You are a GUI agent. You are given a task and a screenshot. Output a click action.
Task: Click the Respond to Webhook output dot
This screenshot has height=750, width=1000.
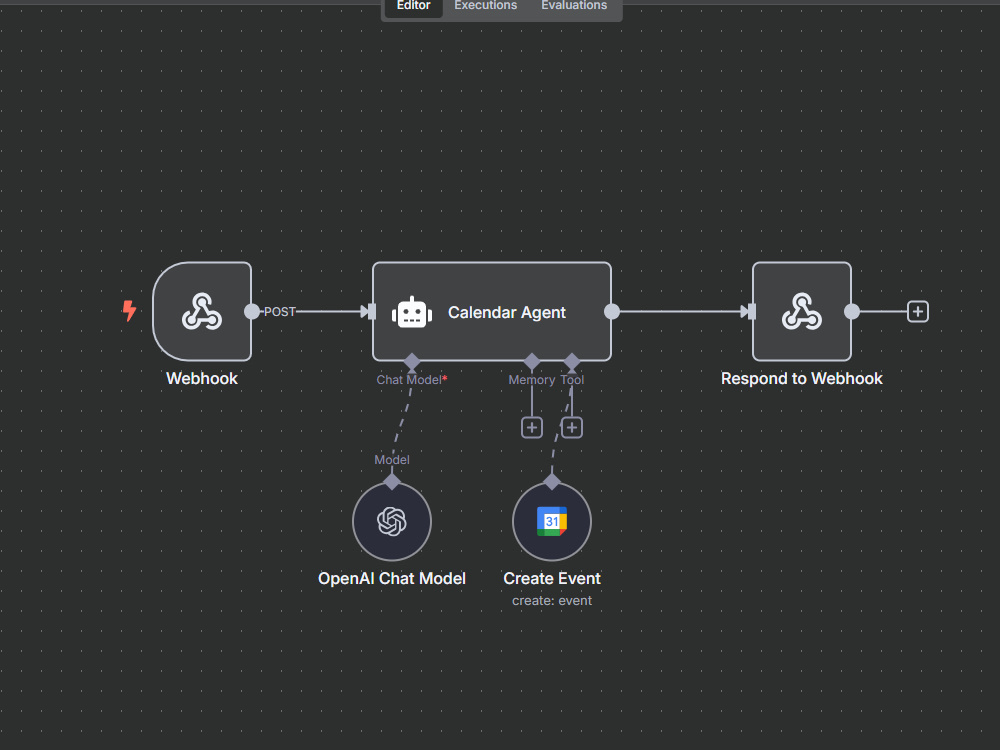click(851, 311)
